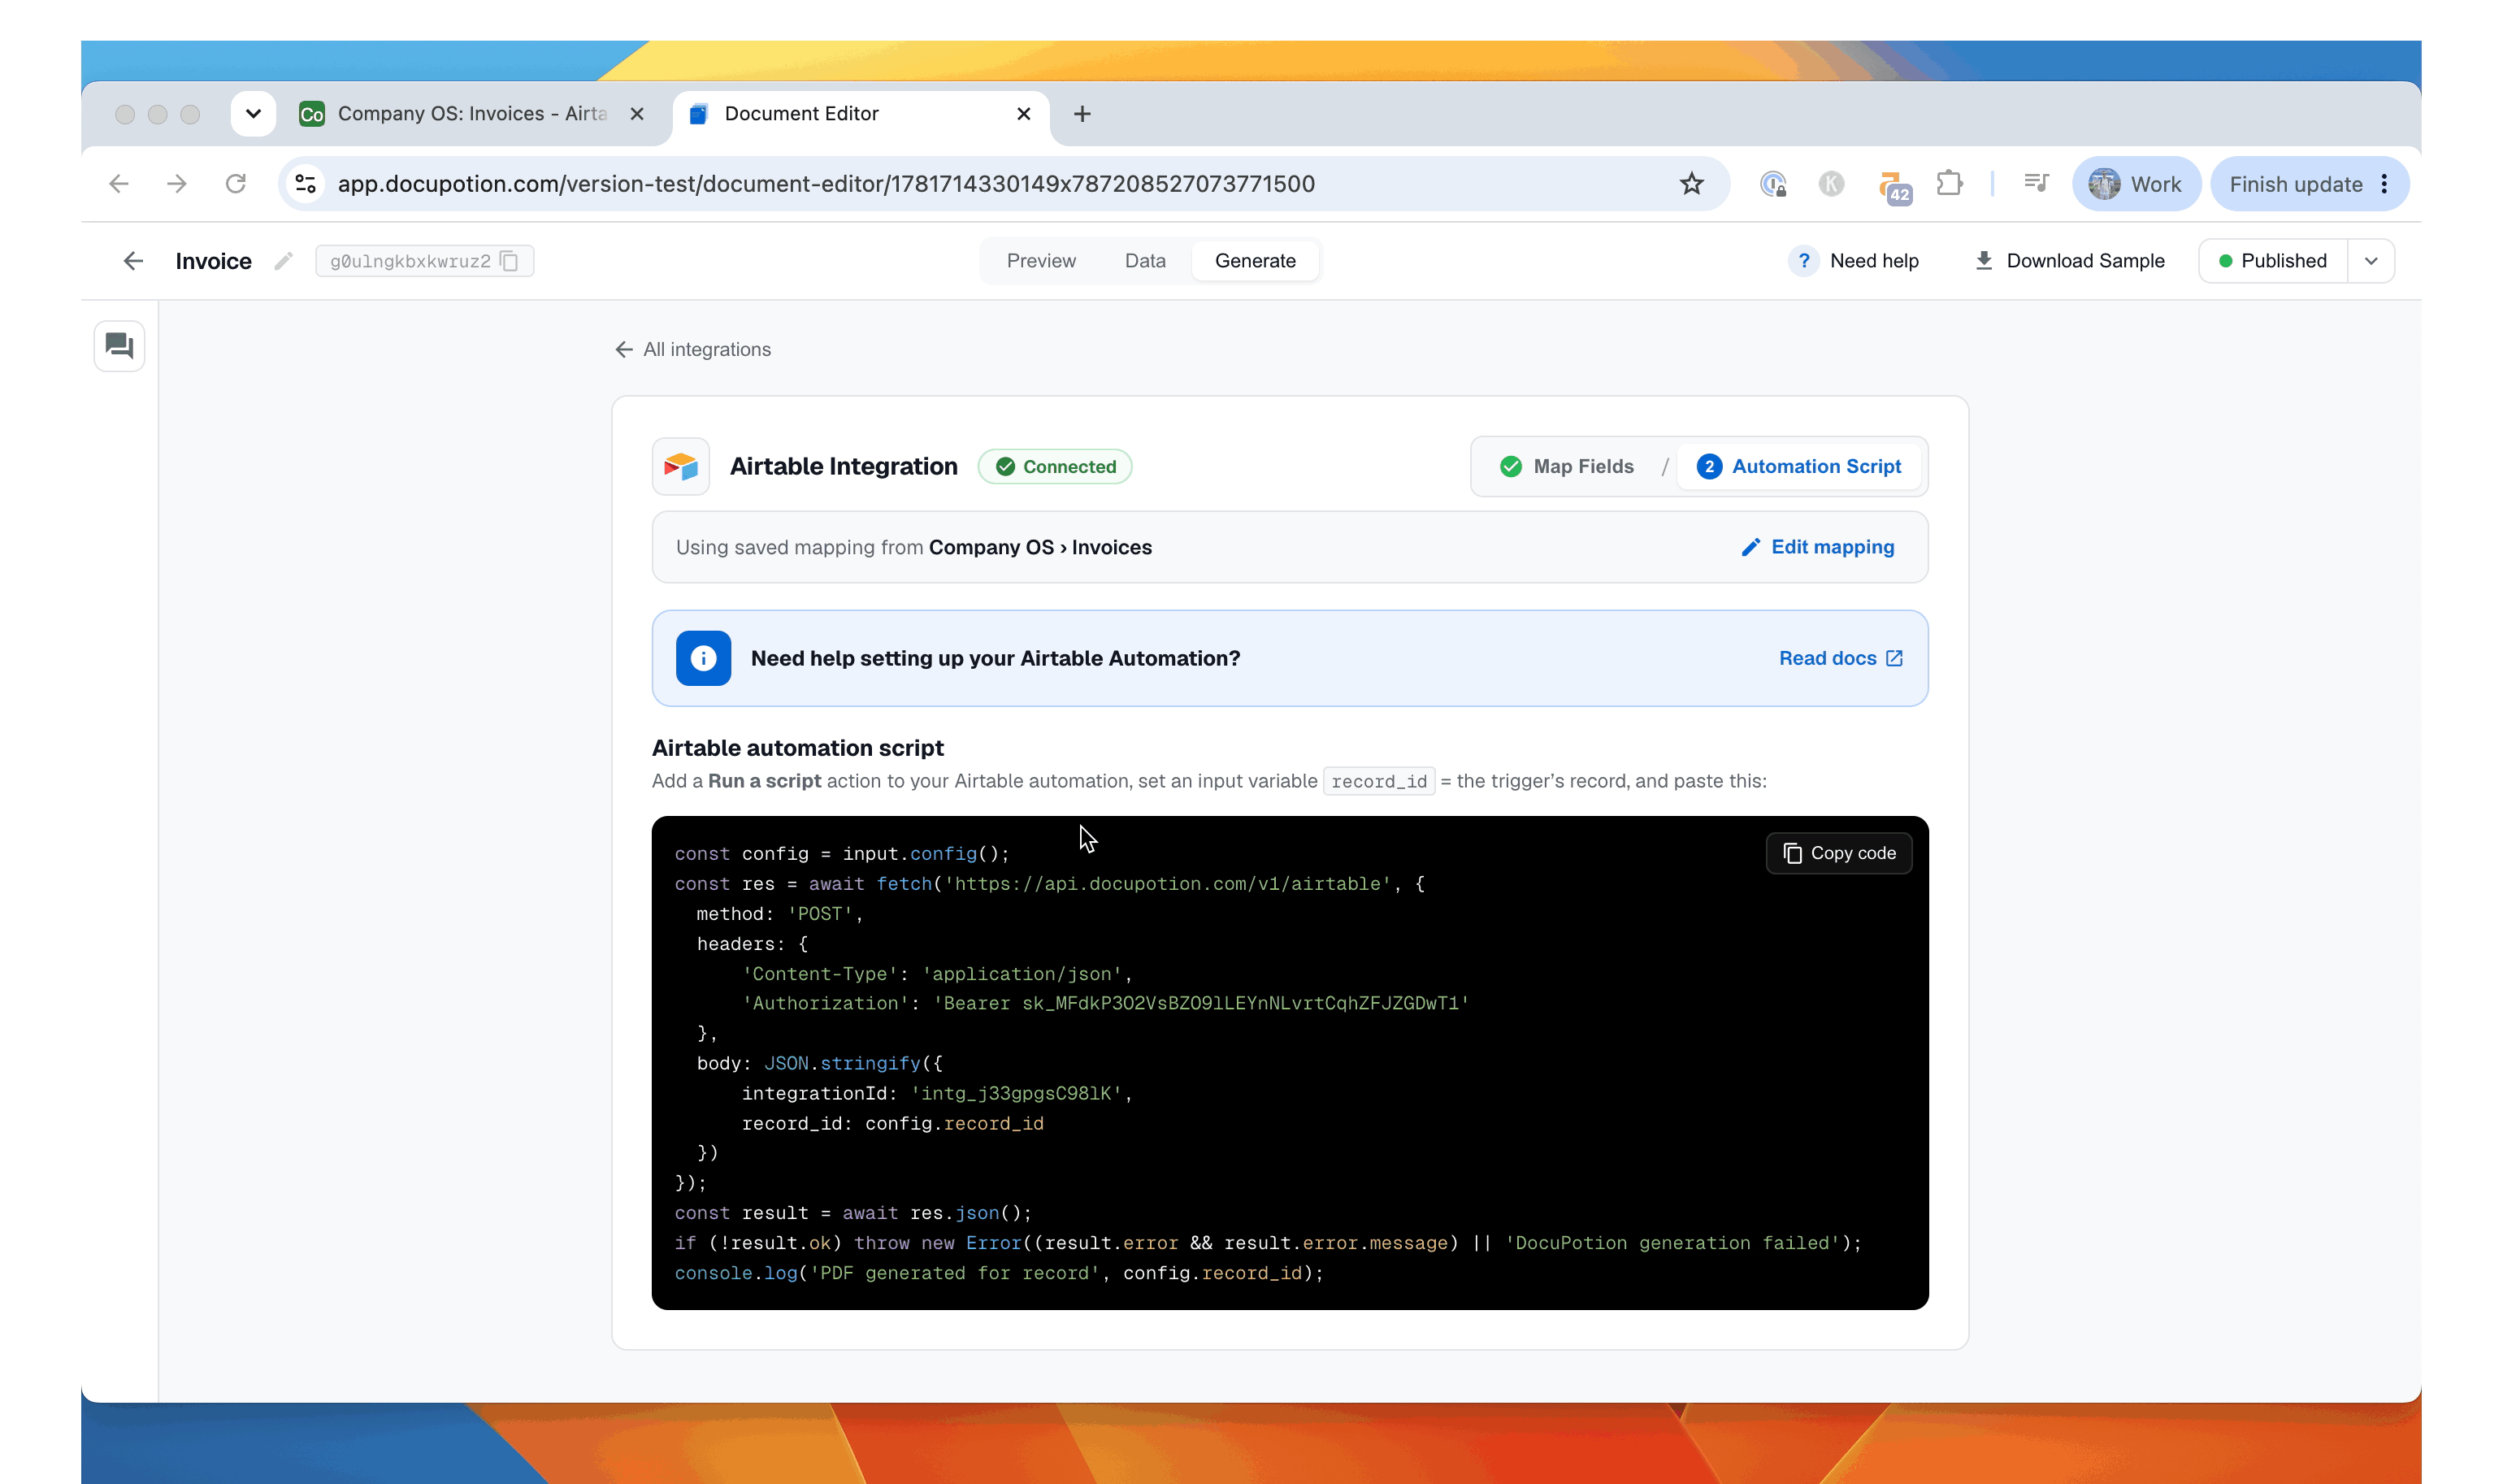Select the Automation Script step

(x=1799, y=466)
